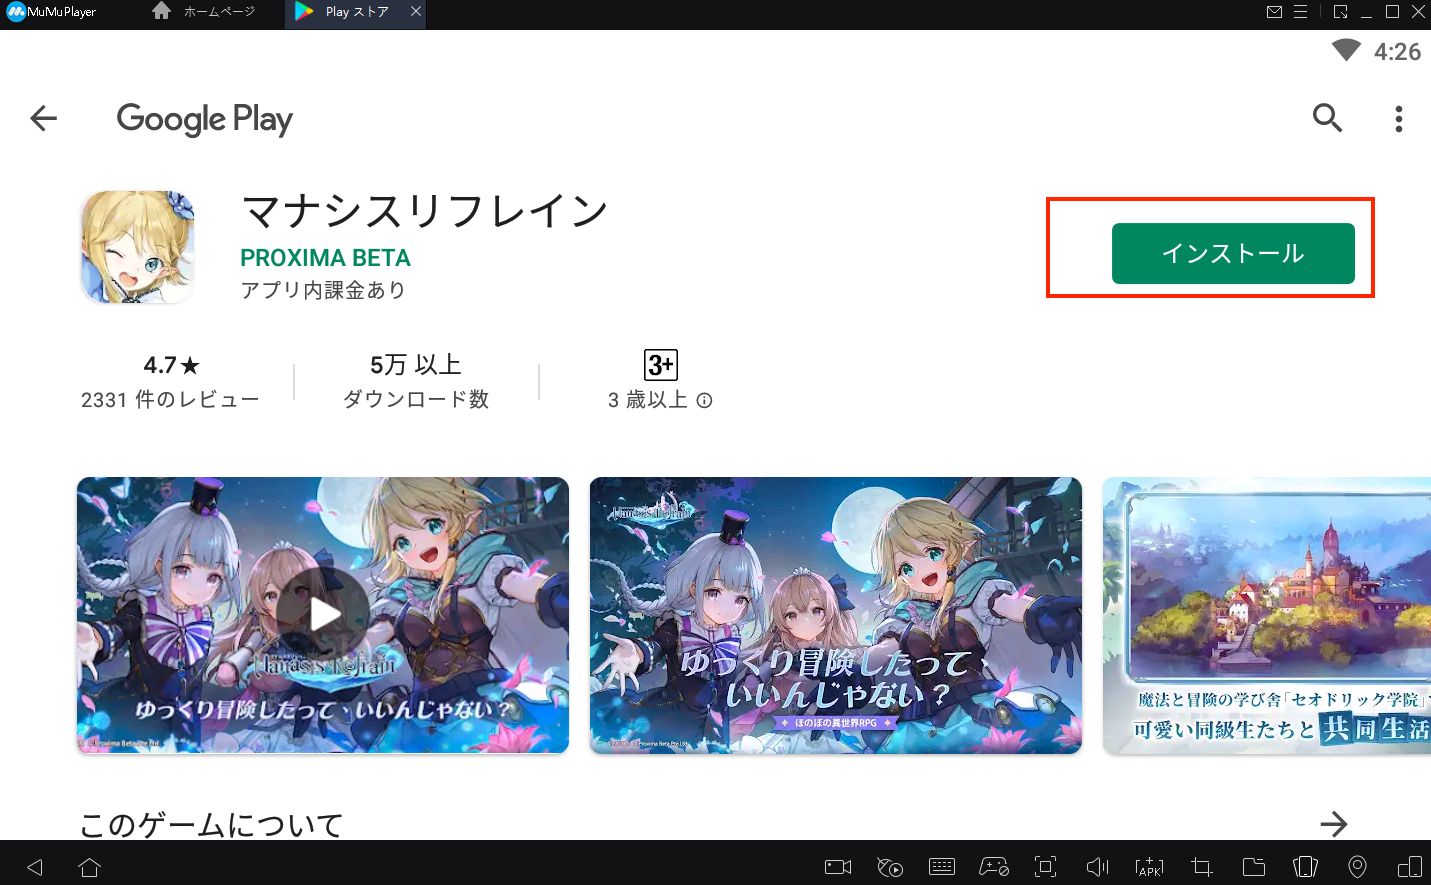Open keyboard mapping settings
This screenshot has height=885, width=1431.
pyautogui.click(x=942, y=867)
